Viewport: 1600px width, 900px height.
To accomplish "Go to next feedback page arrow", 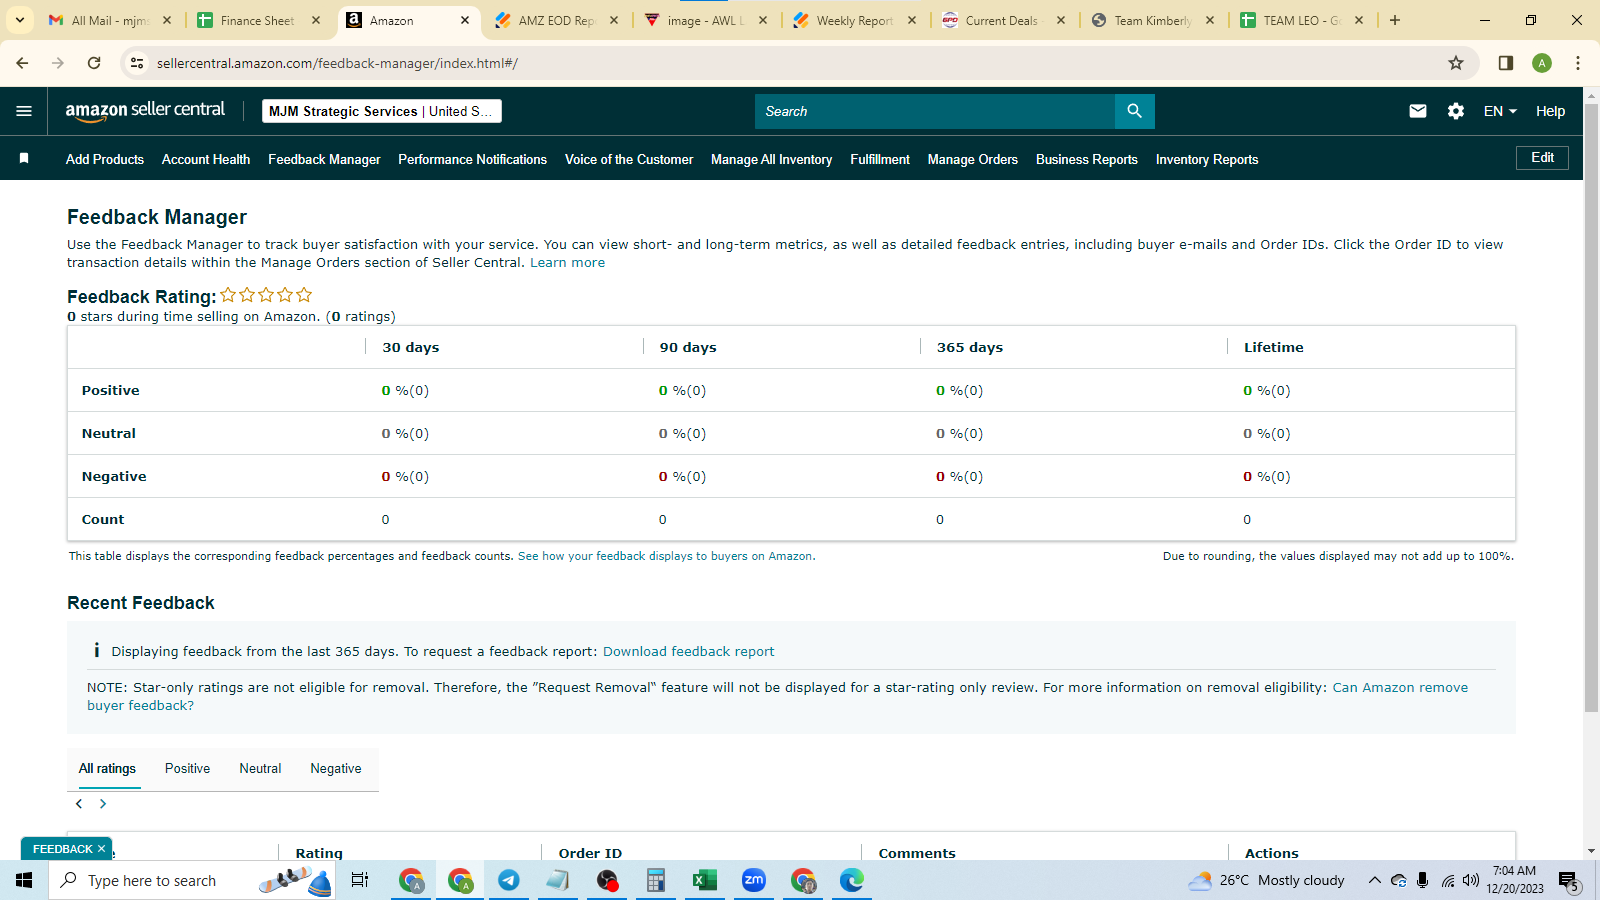I will pyautogui.click(x=103, y=804).
